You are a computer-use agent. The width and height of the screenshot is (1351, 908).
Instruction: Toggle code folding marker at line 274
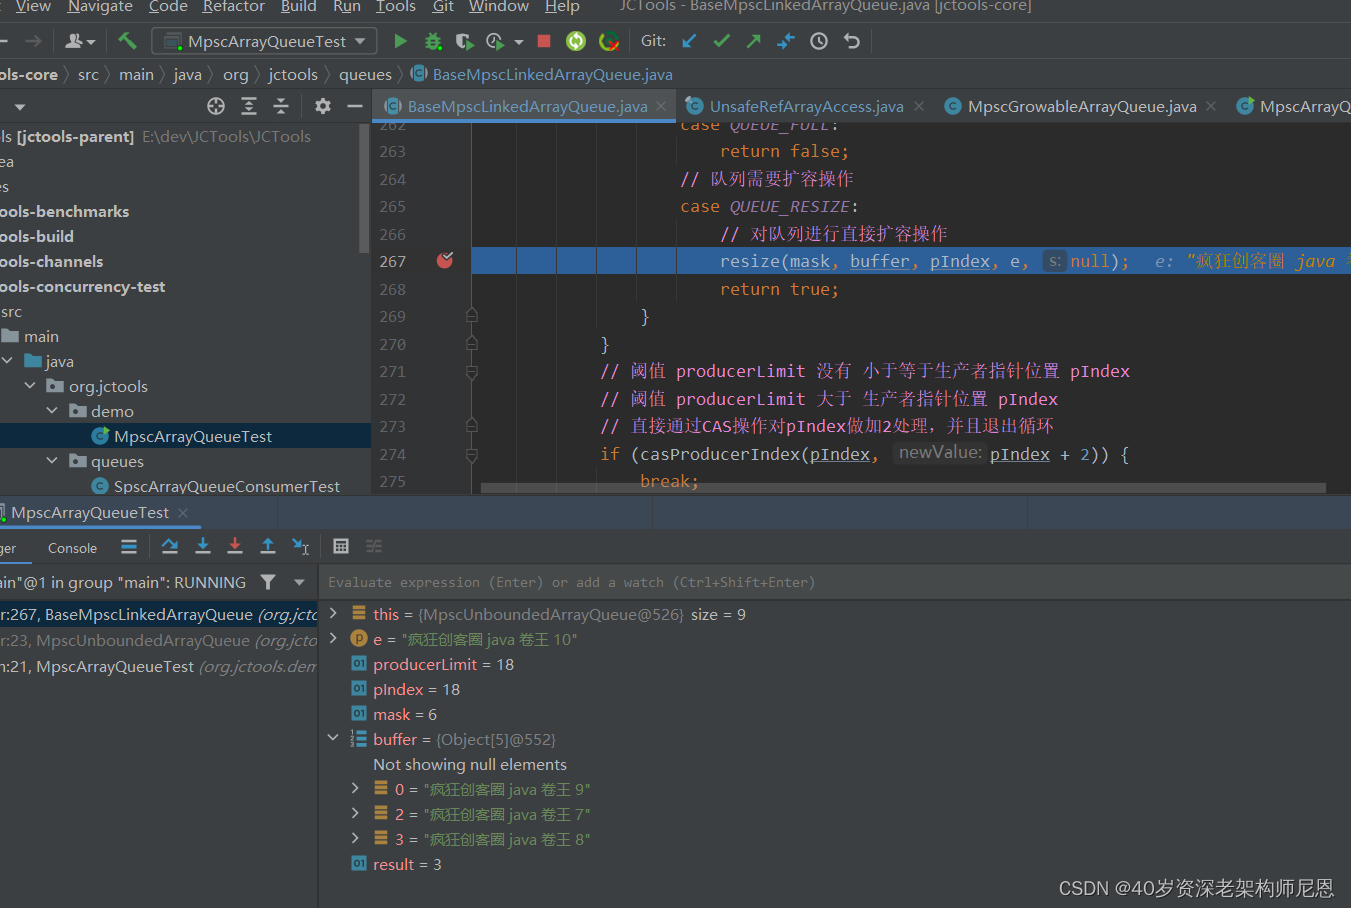[472, 454]
